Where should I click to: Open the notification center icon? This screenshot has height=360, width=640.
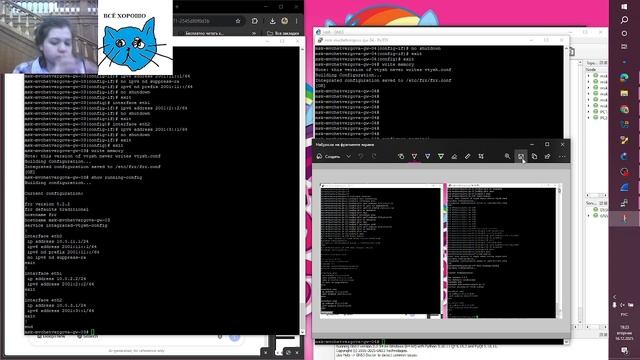[624, 351]
